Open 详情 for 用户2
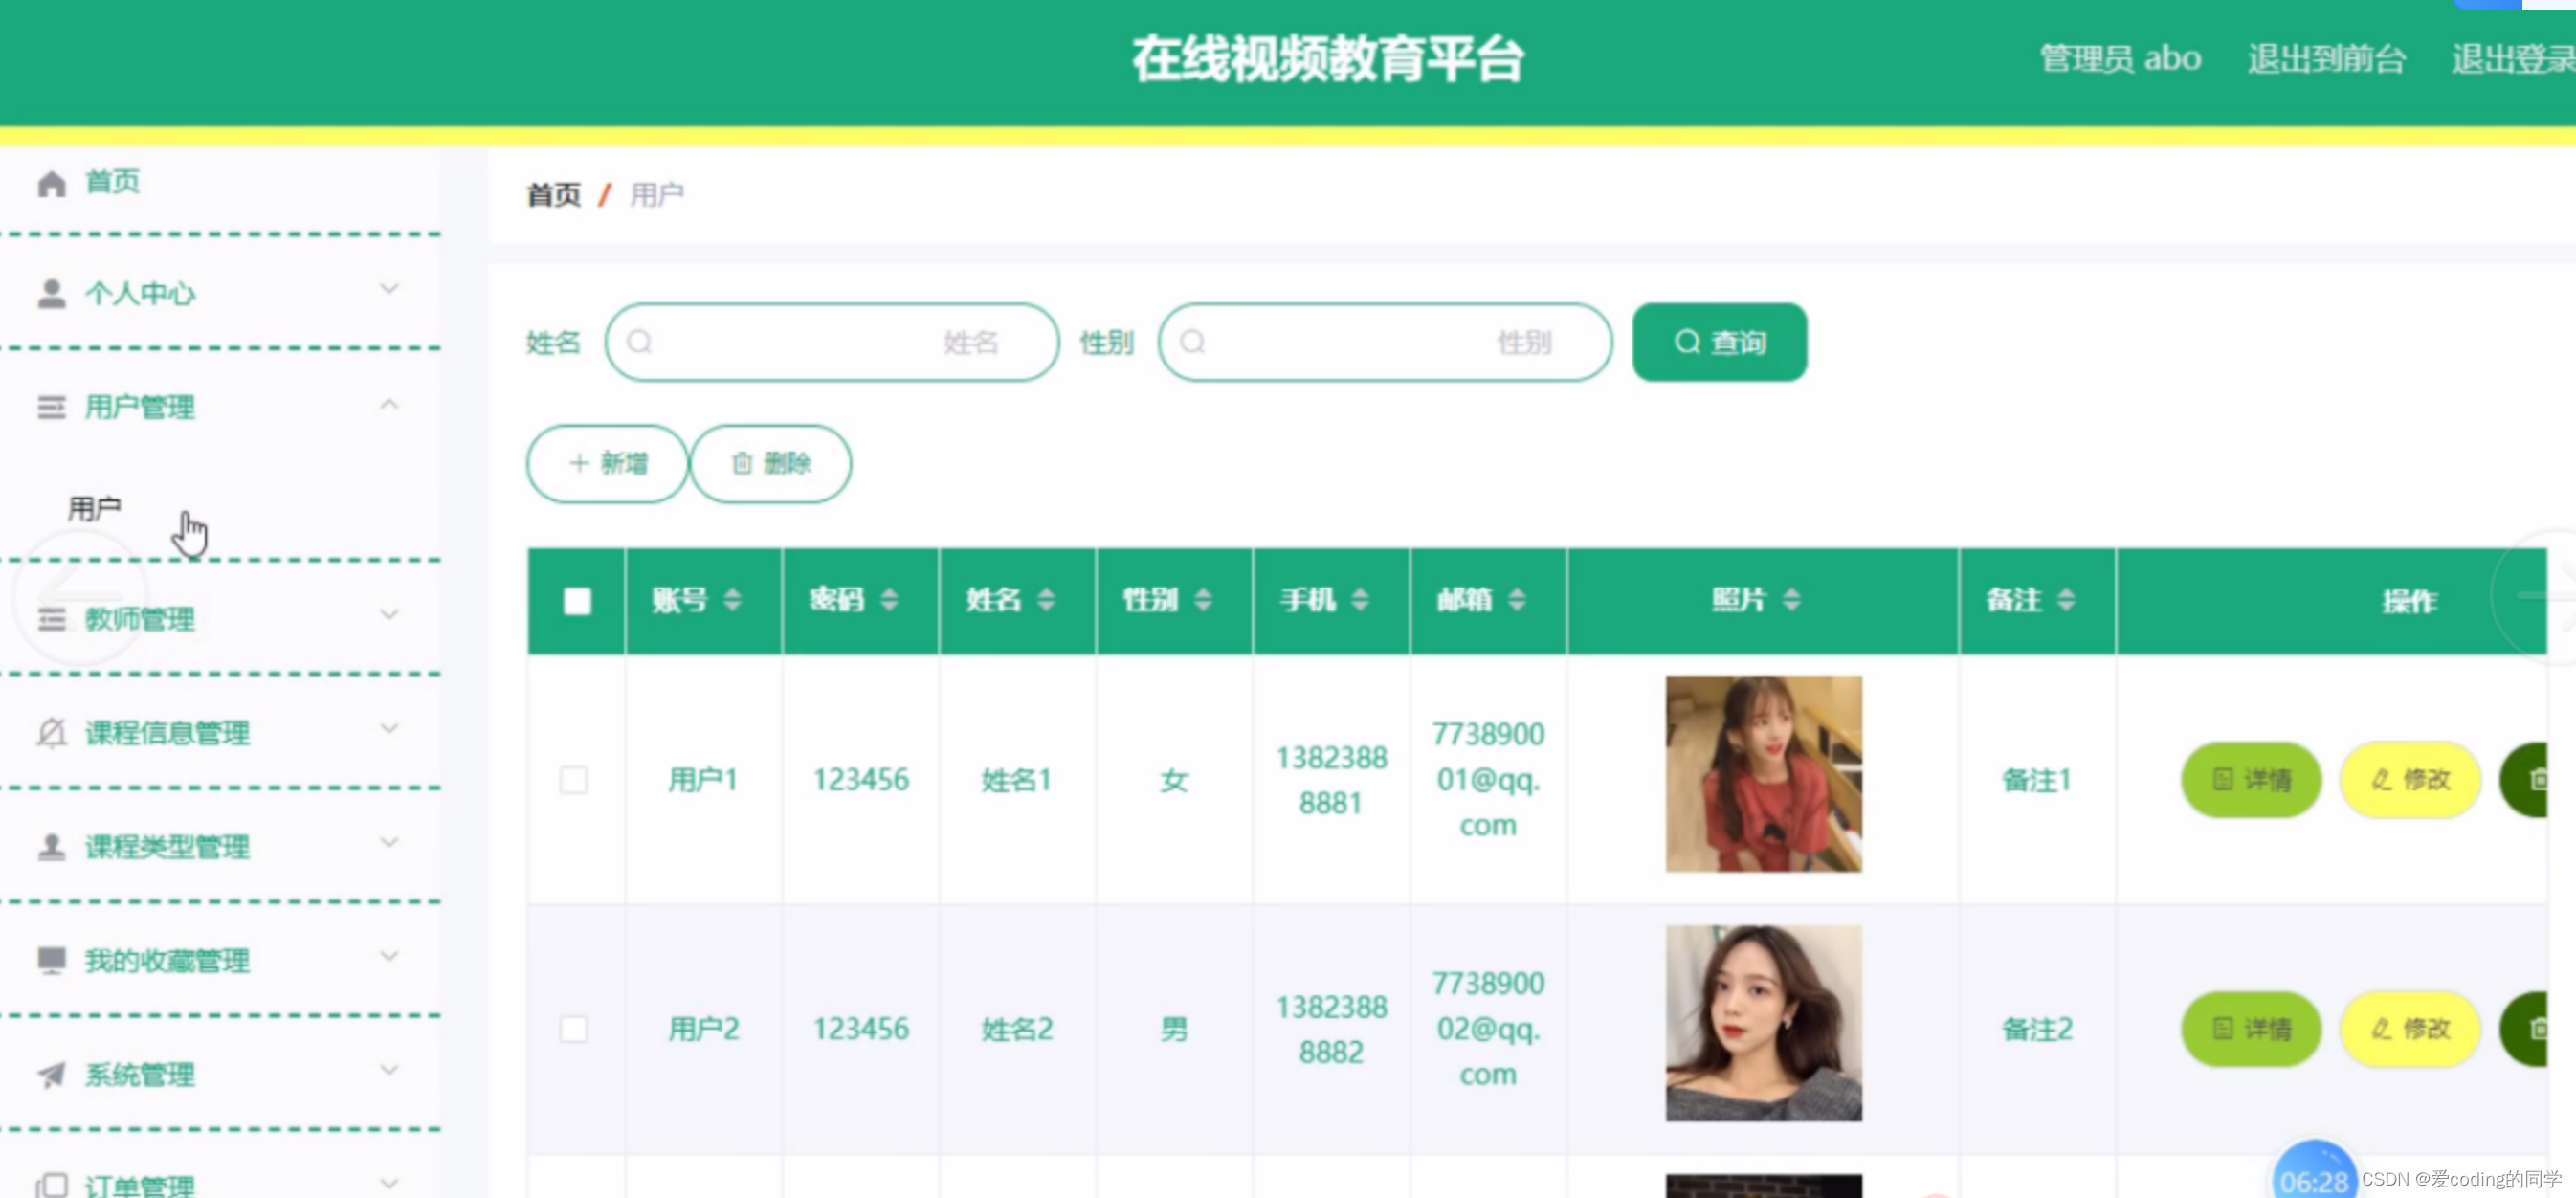Screen dimensions: 2576x1198 [2251, 1028]
